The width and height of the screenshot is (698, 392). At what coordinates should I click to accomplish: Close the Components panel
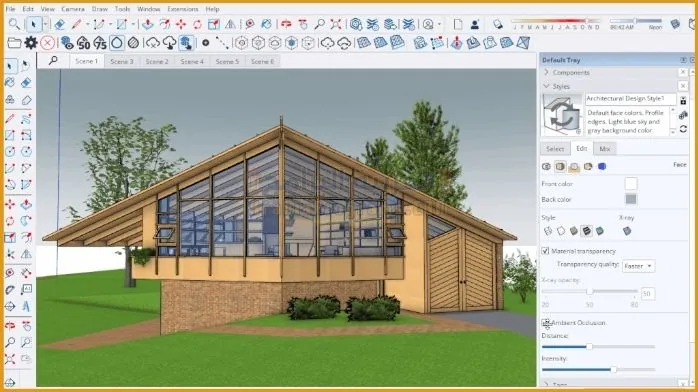pyautogui.click(x=683, y=72)
